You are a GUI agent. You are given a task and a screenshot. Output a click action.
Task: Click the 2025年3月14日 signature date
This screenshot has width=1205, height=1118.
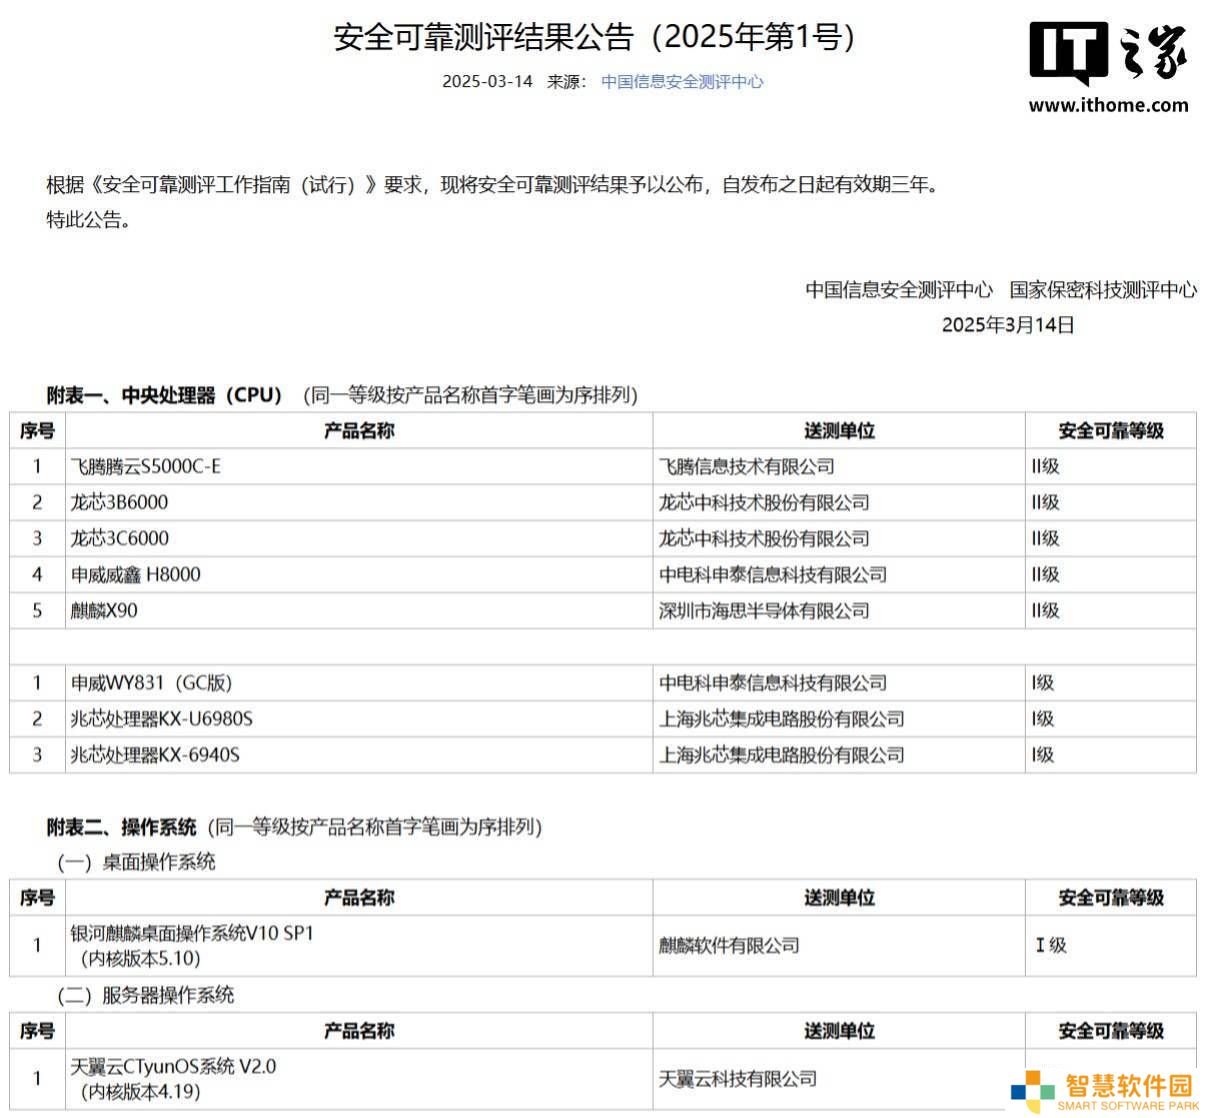[x=1008, y=325]
